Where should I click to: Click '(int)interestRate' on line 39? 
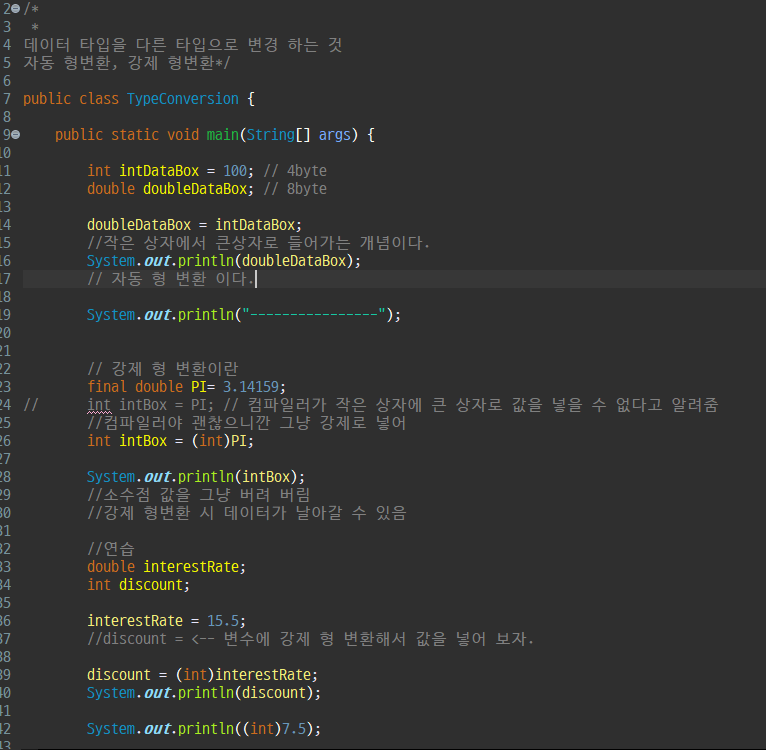click(243, 675)
